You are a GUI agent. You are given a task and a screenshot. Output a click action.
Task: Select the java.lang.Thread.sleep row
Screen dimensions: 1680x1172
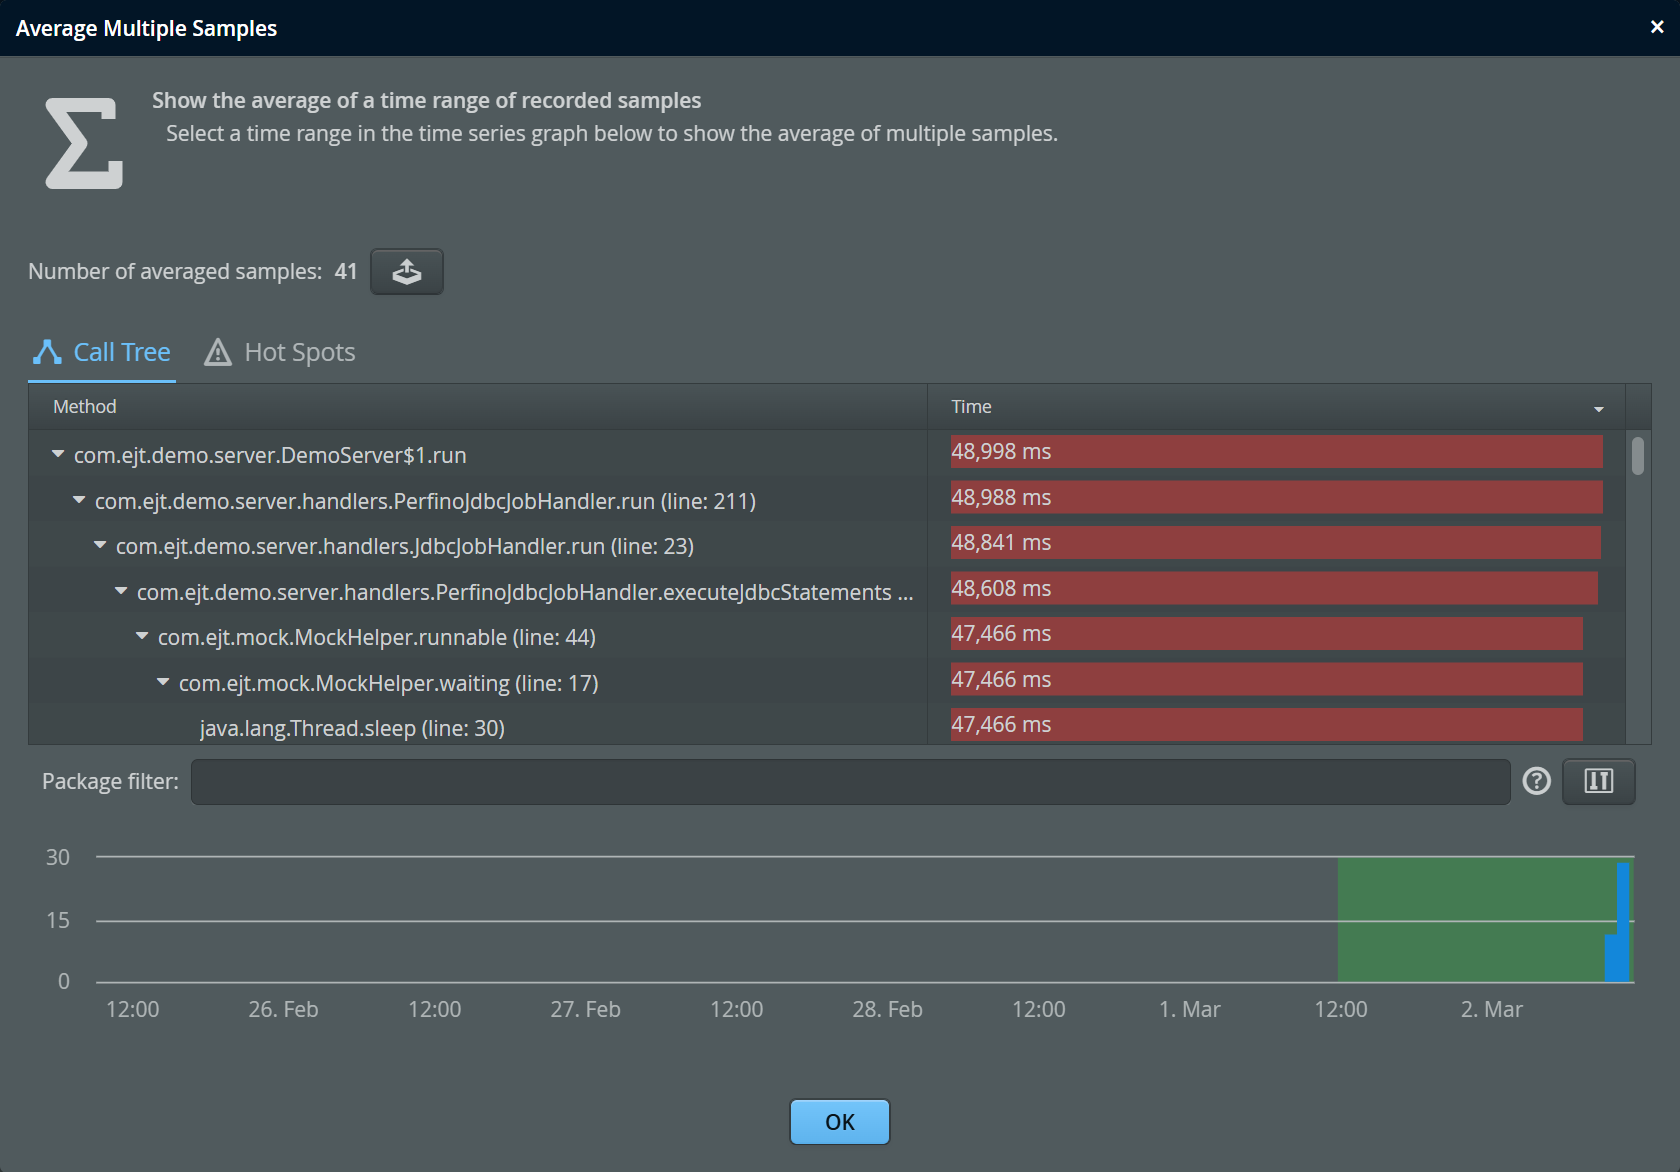point(352,728)
